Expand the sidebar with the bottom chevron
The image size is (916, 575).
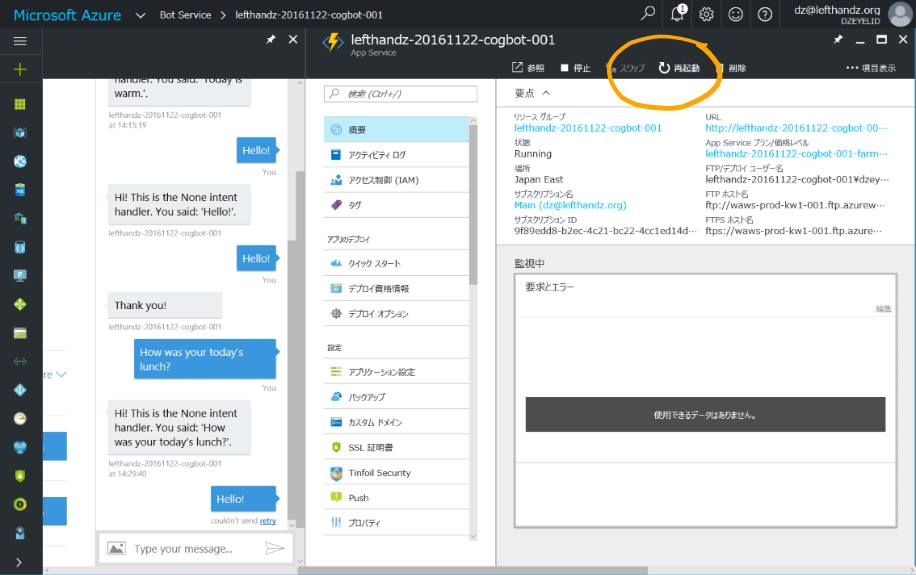[19, 562]
